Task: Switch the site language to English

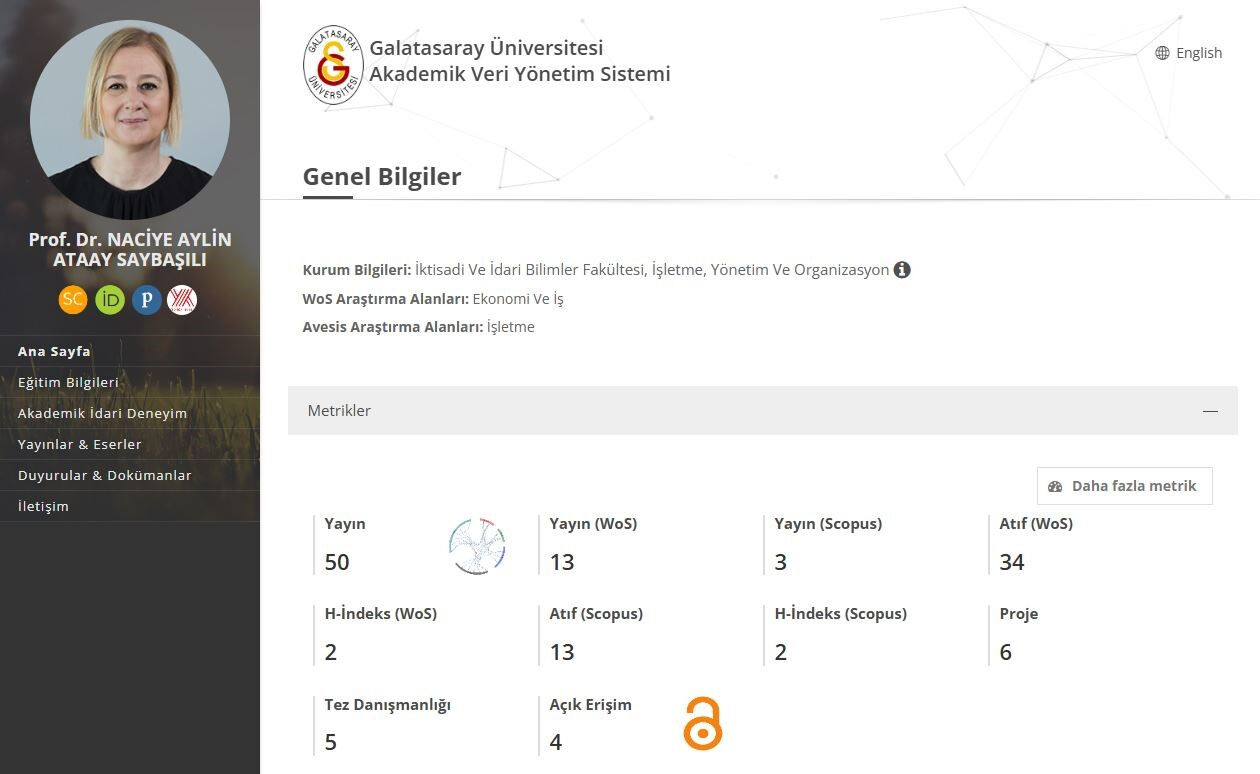Action: pyautogui.click(x=1197, y=53)
